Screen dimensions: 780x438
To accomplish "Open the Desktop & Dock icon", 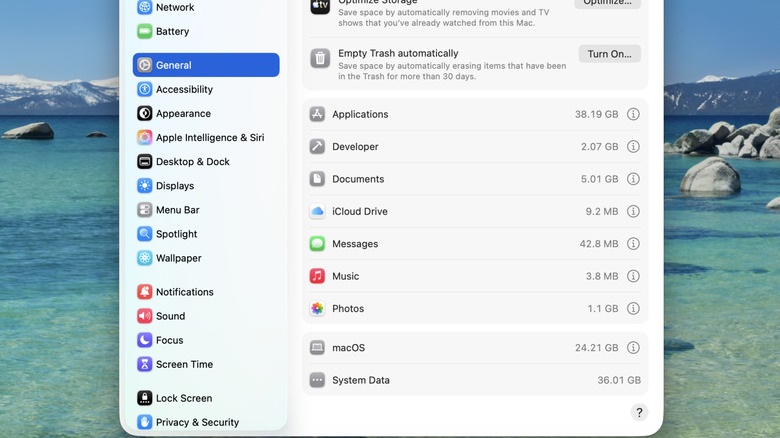I will tap(144, 162).
